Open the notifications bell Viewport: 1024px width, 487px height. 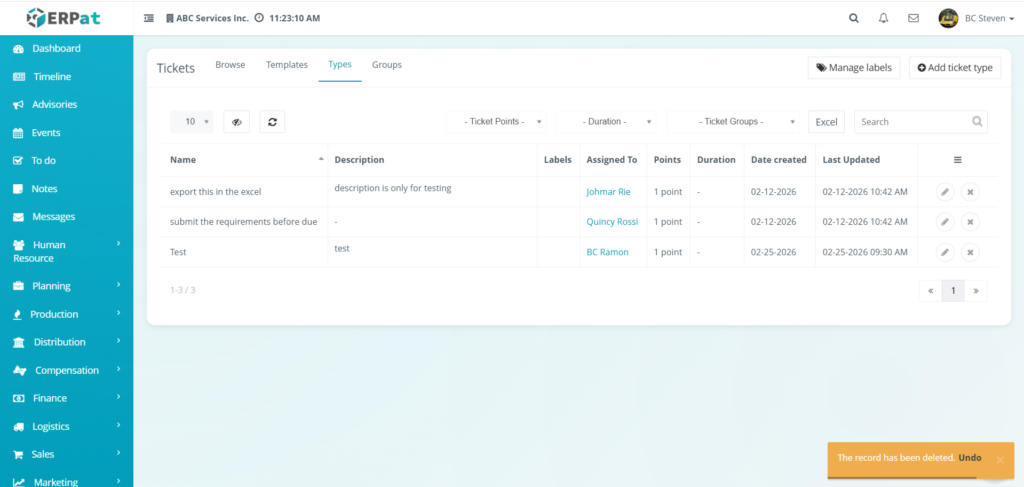pos(883,18)
